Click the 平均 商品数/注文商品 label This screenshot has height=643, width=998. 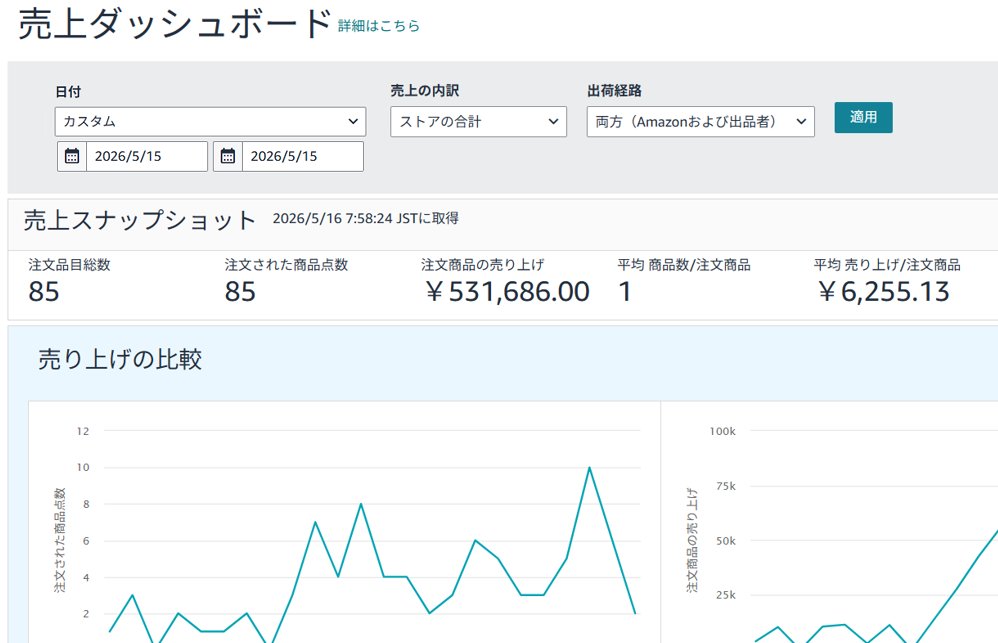click(x=684, y=265)
